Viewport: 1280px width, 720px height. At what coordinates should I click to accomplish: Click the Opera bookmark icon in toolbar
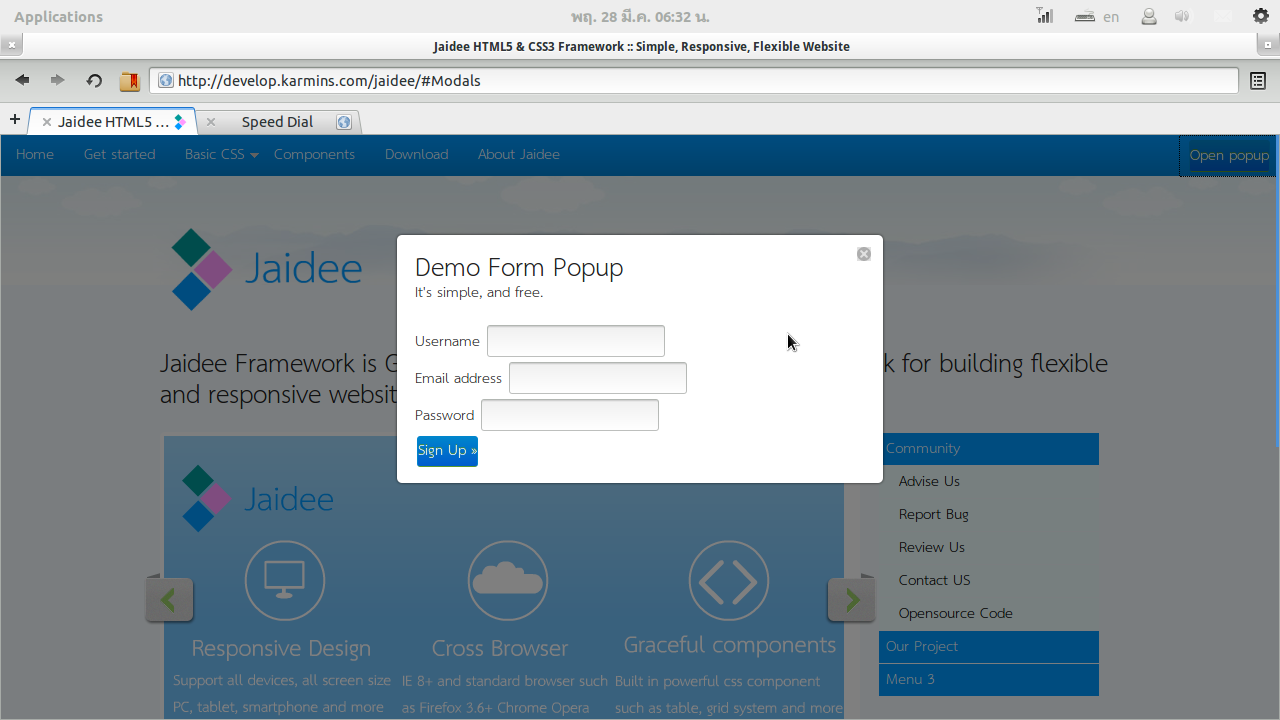click(x=129, y=80)
